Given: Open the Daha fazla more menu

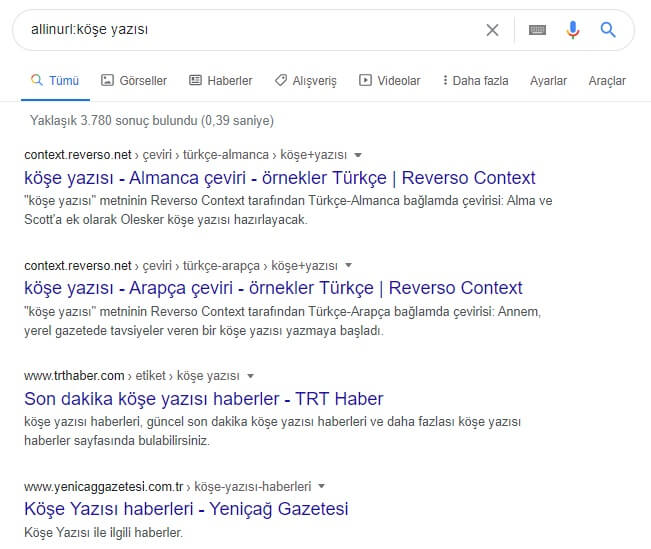Looking at the screenshot, I should click(473, 80).
